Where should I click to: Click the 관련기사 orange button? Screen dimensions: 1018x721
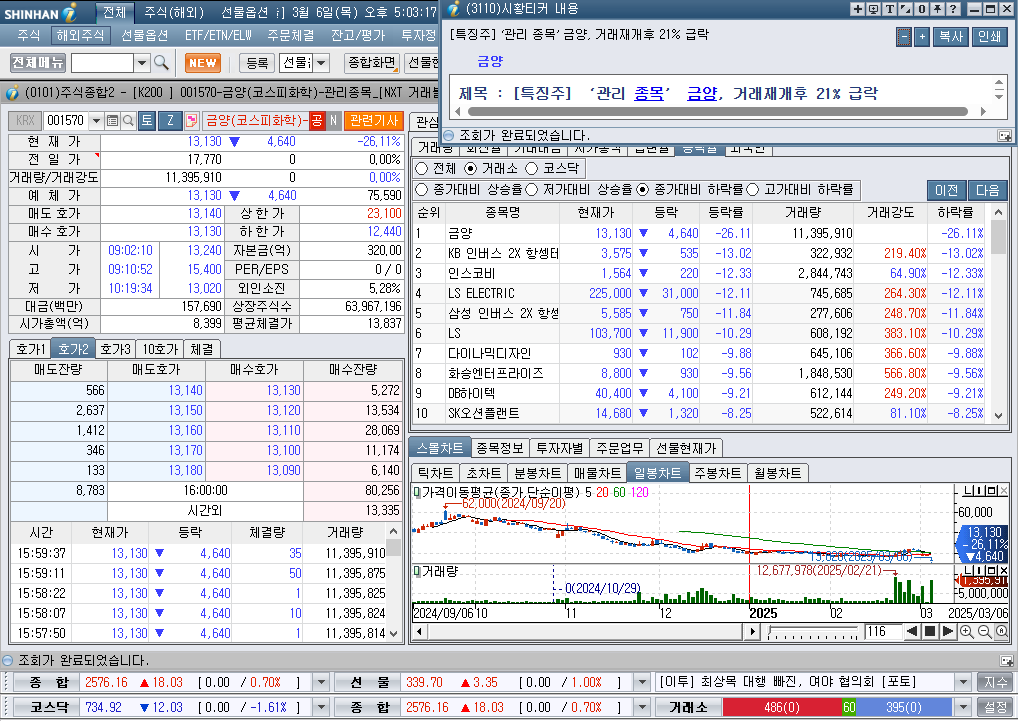tap(374, 121)
